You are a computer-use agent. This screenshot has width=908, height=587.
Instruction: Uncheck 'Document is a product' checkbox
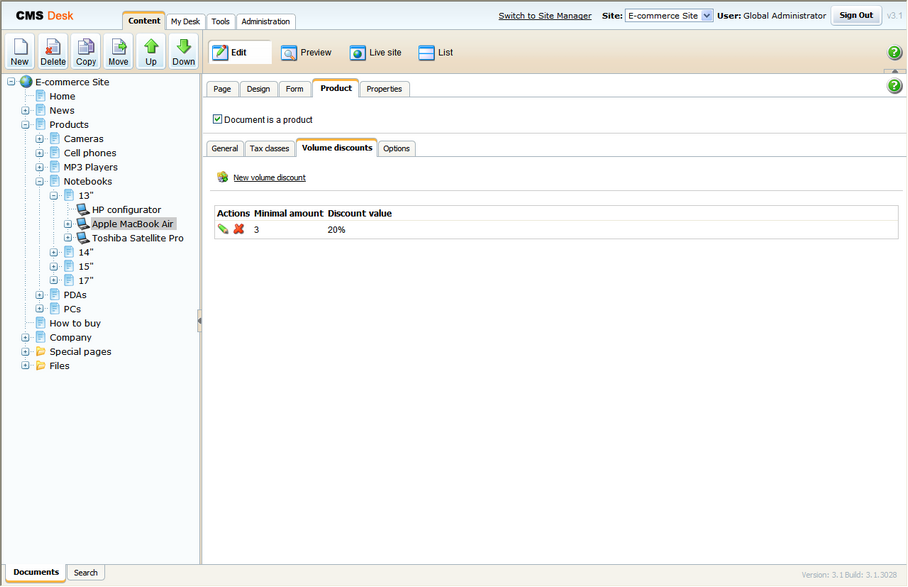218,120
